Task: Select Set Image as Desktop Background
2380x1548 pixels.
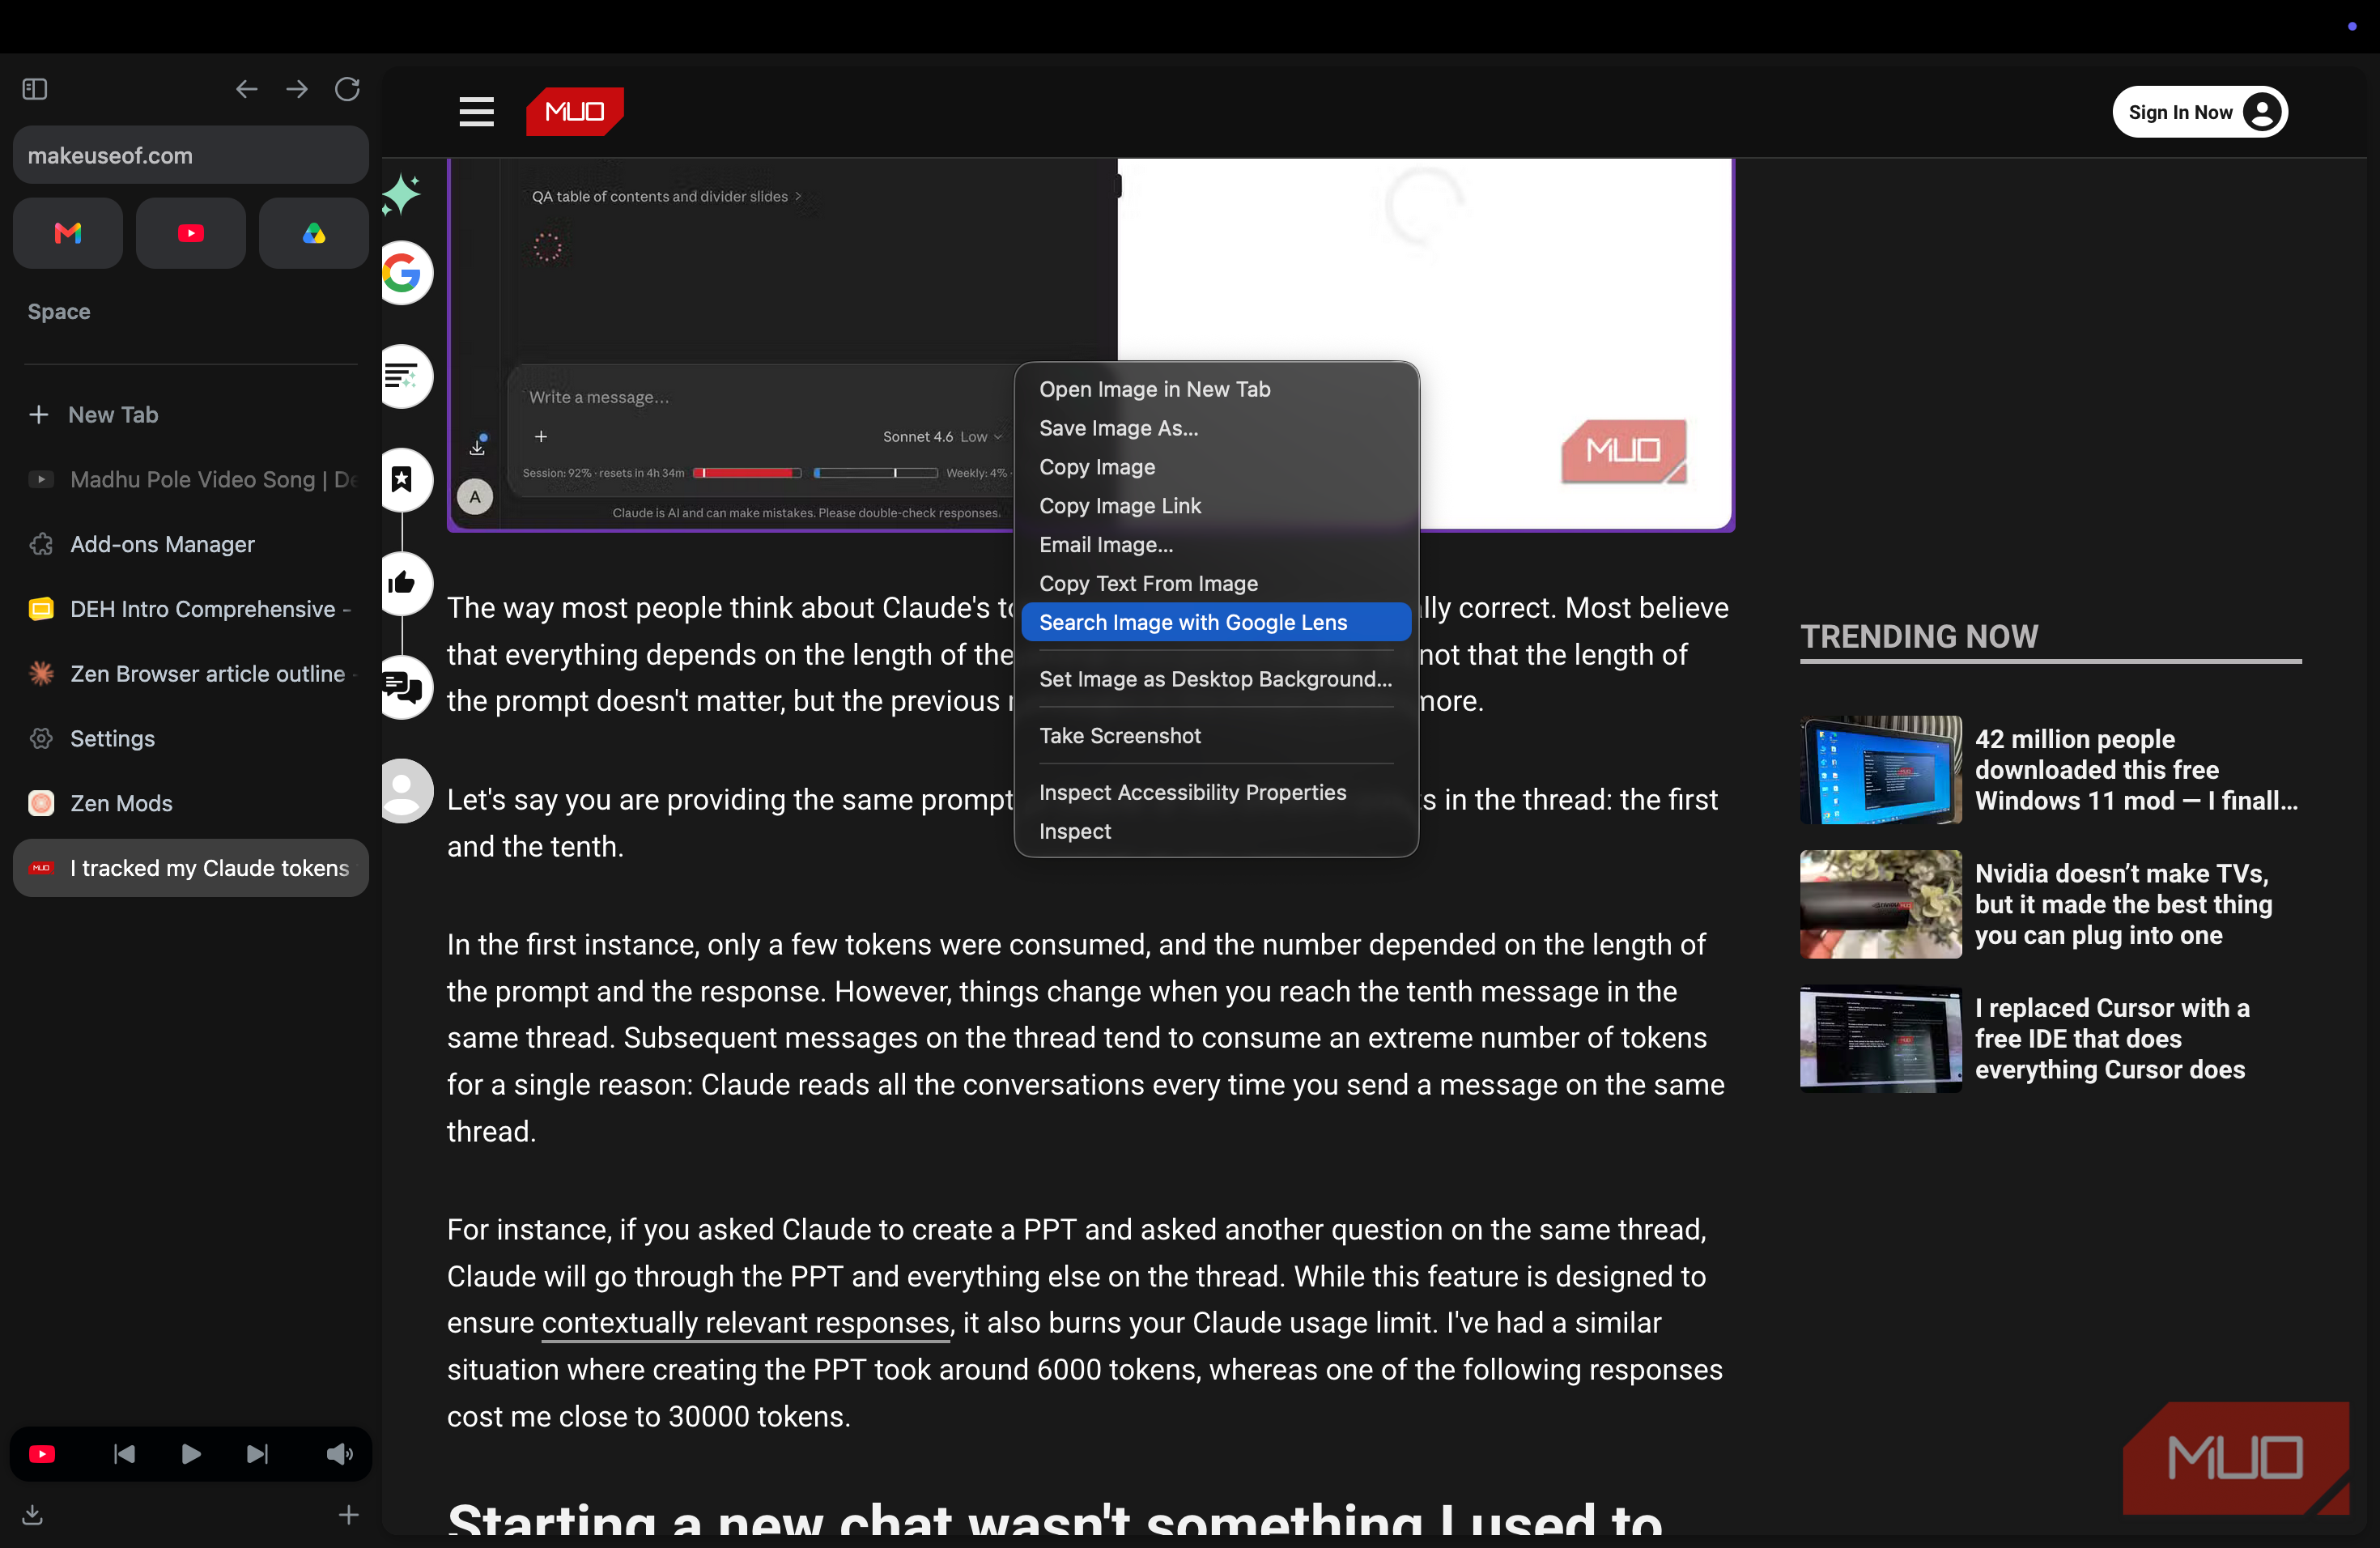Action: [x=1216, y=679]
